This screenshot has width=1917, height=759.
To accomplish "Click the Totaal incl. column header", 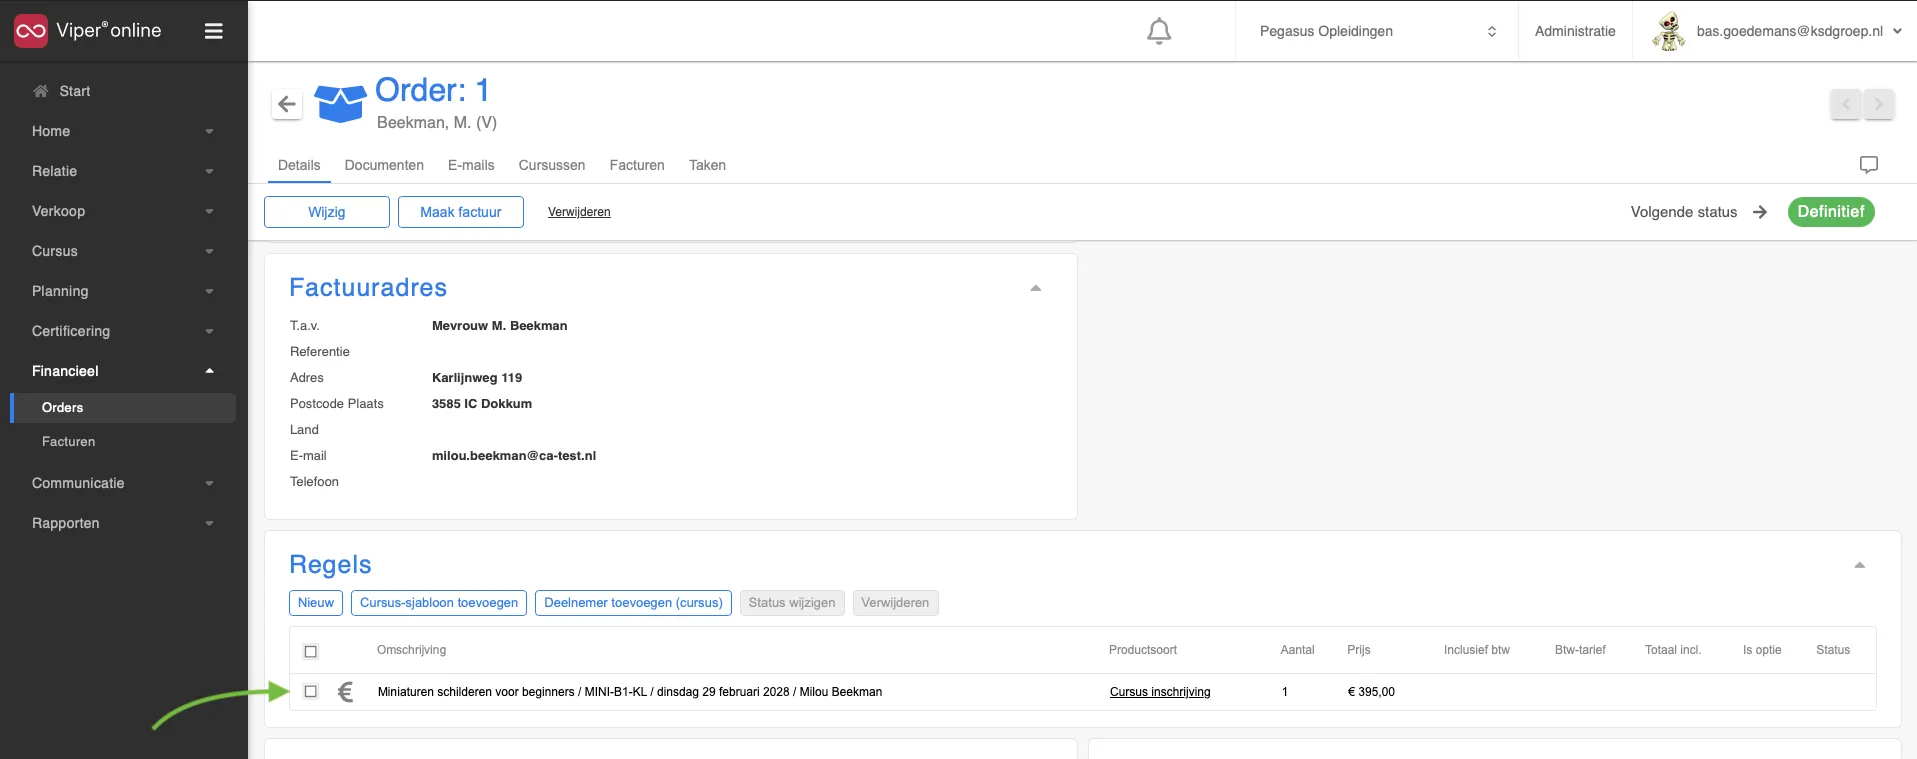I will [x=1673, y=650].
